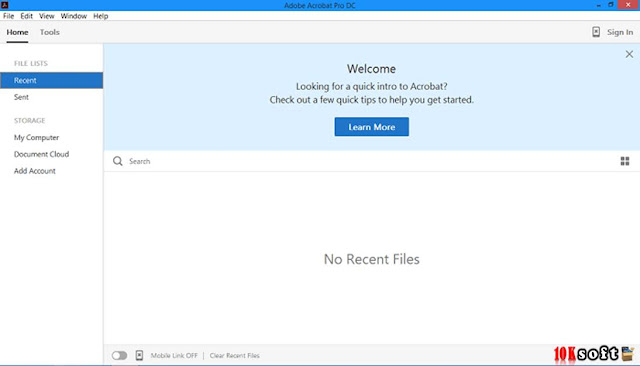Click the Learn More button

click(371, 127)
